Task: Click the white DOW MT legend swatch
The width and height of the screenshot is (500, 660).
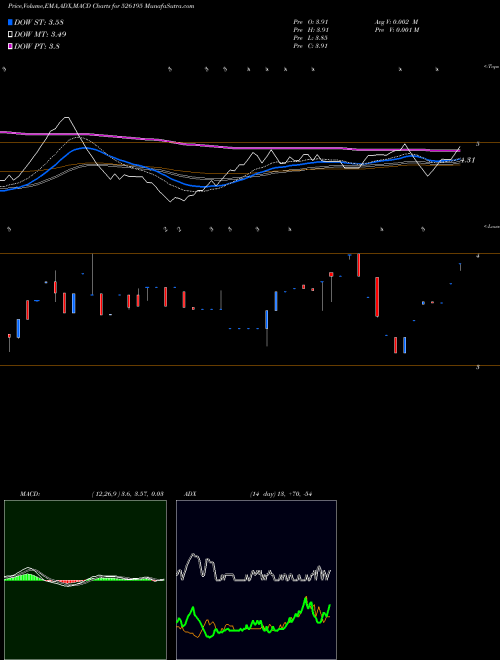Action: click(10, 35)
